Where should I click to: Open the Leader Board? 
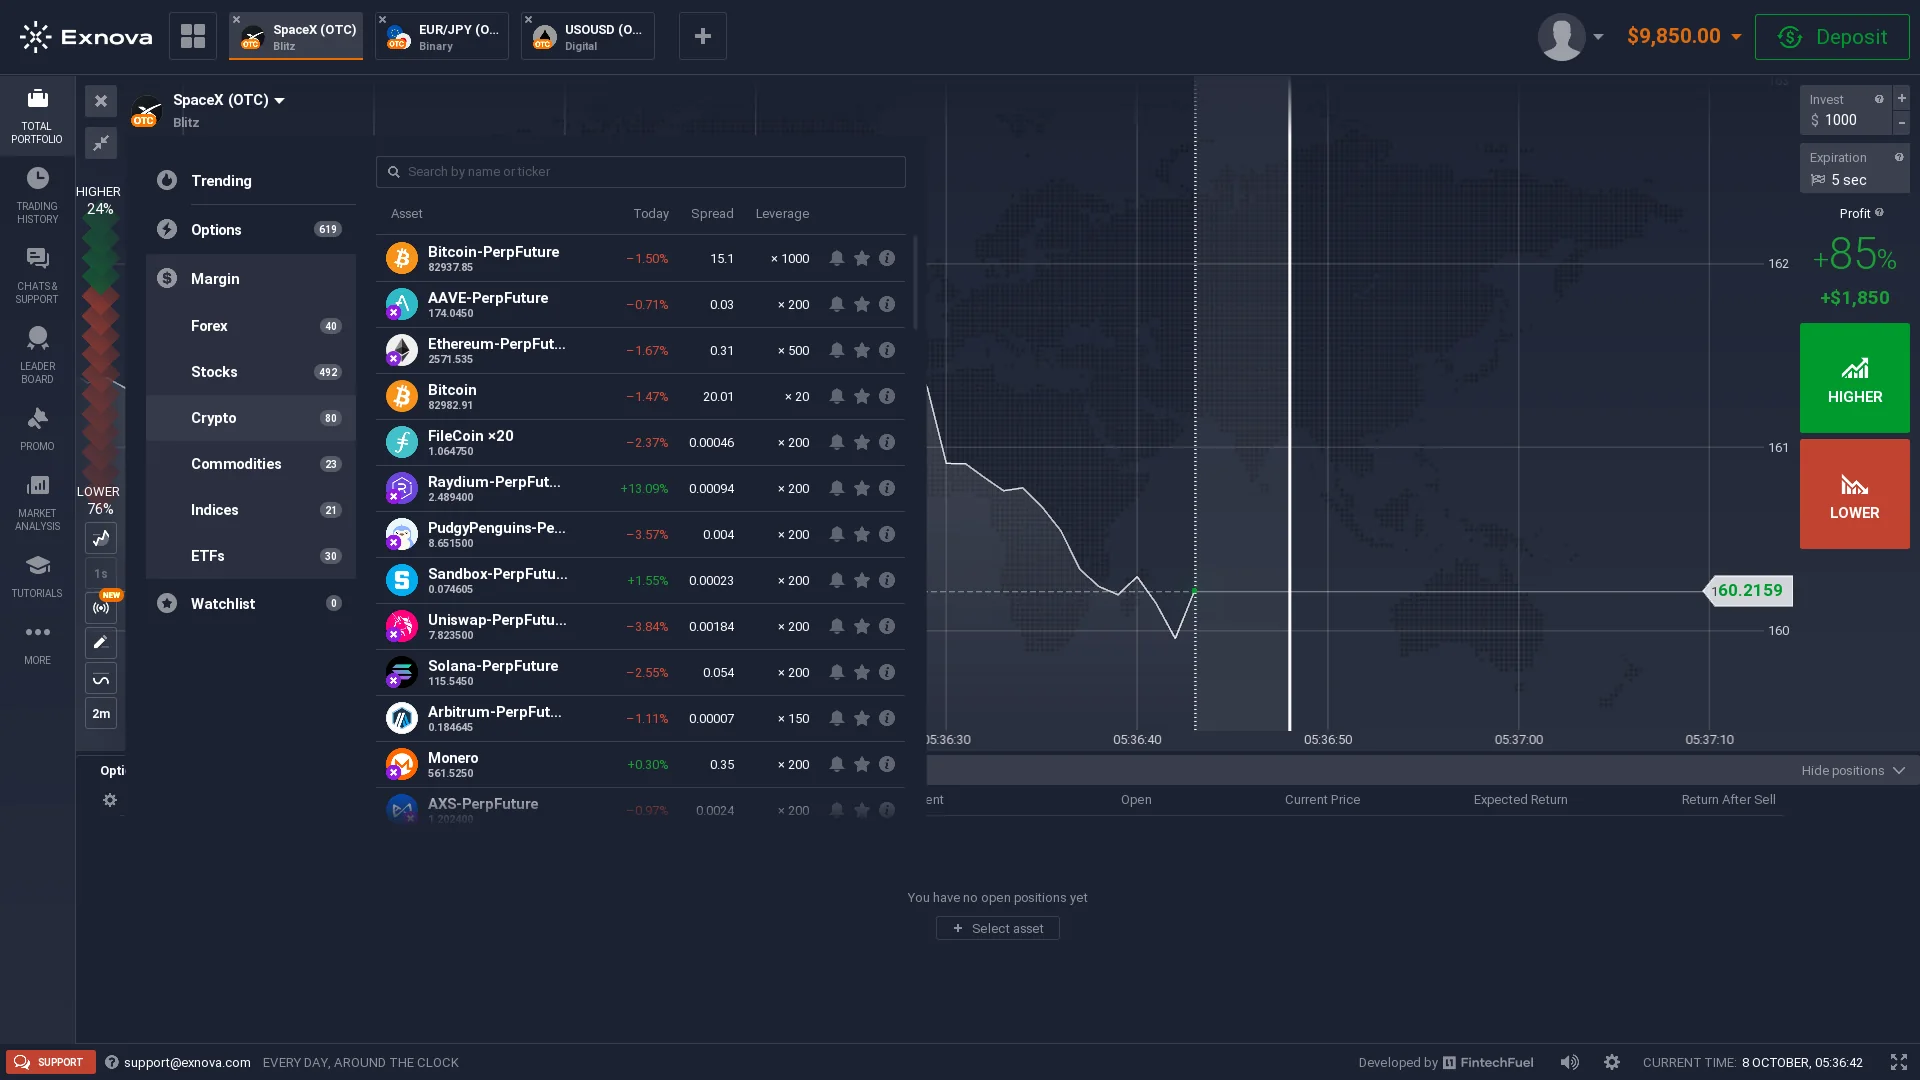pyautogui.click(x=37, y=356)
